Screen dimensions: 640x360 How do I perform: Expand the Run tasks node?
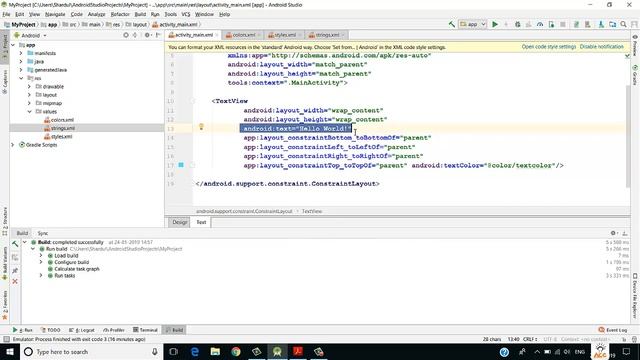(41, 276)
